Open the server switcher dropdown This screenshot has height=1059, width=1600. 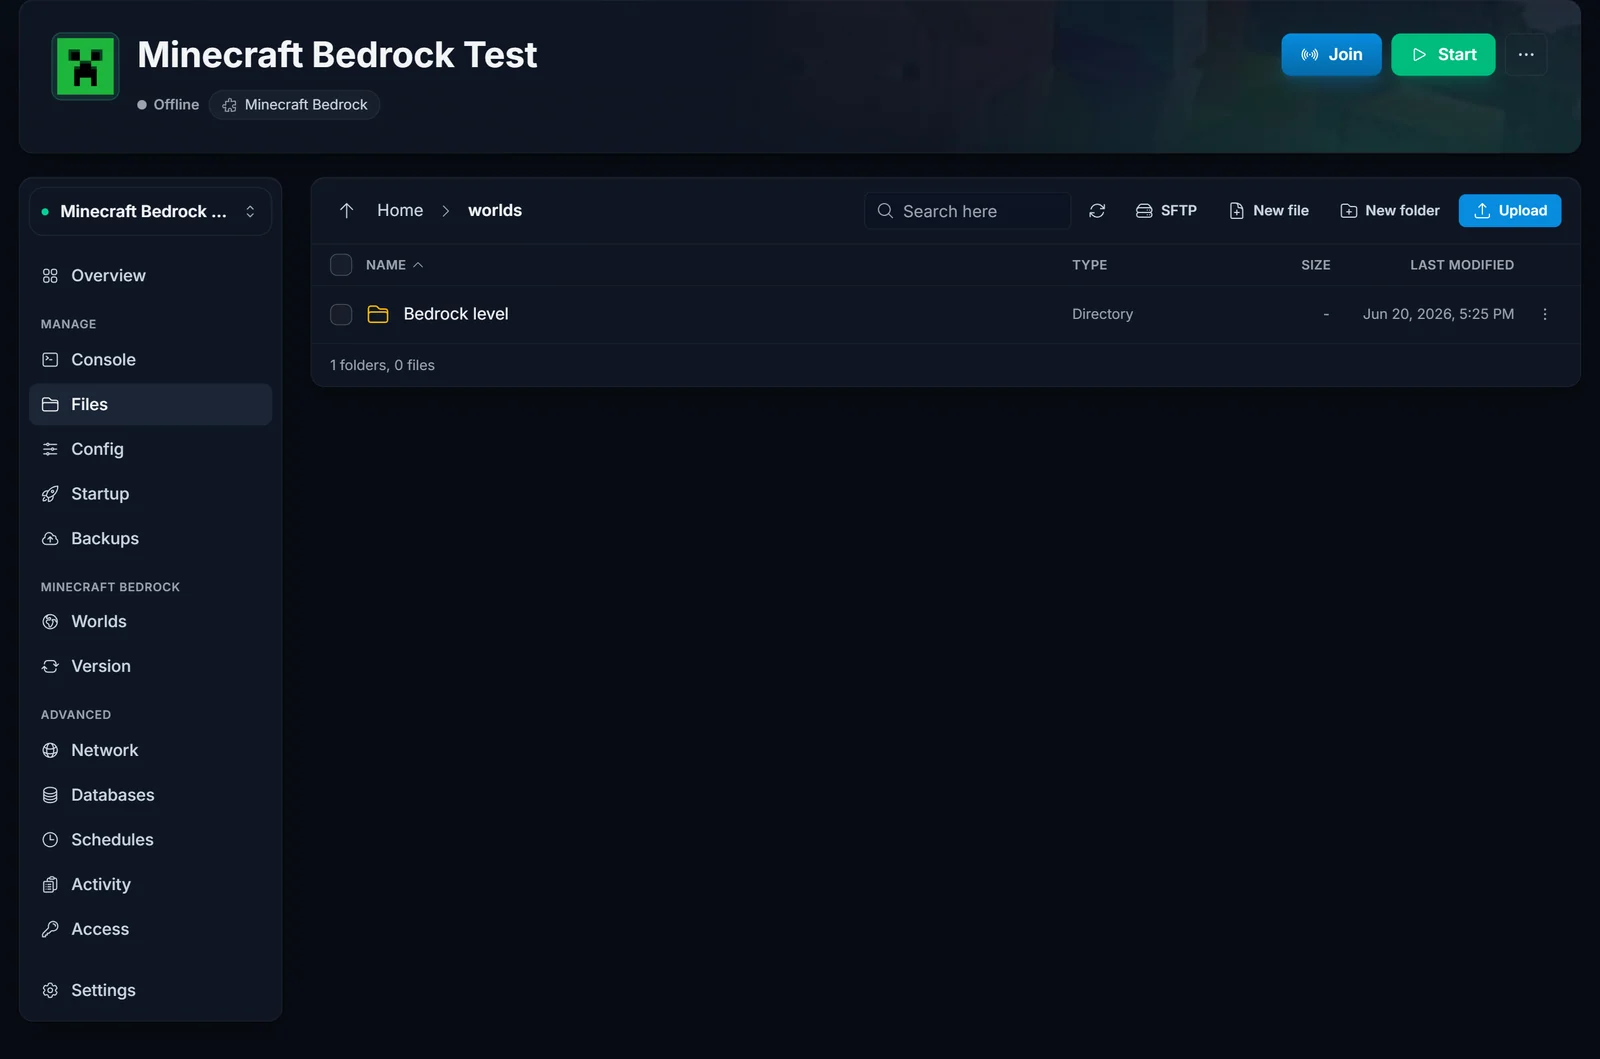coord(150,212)
